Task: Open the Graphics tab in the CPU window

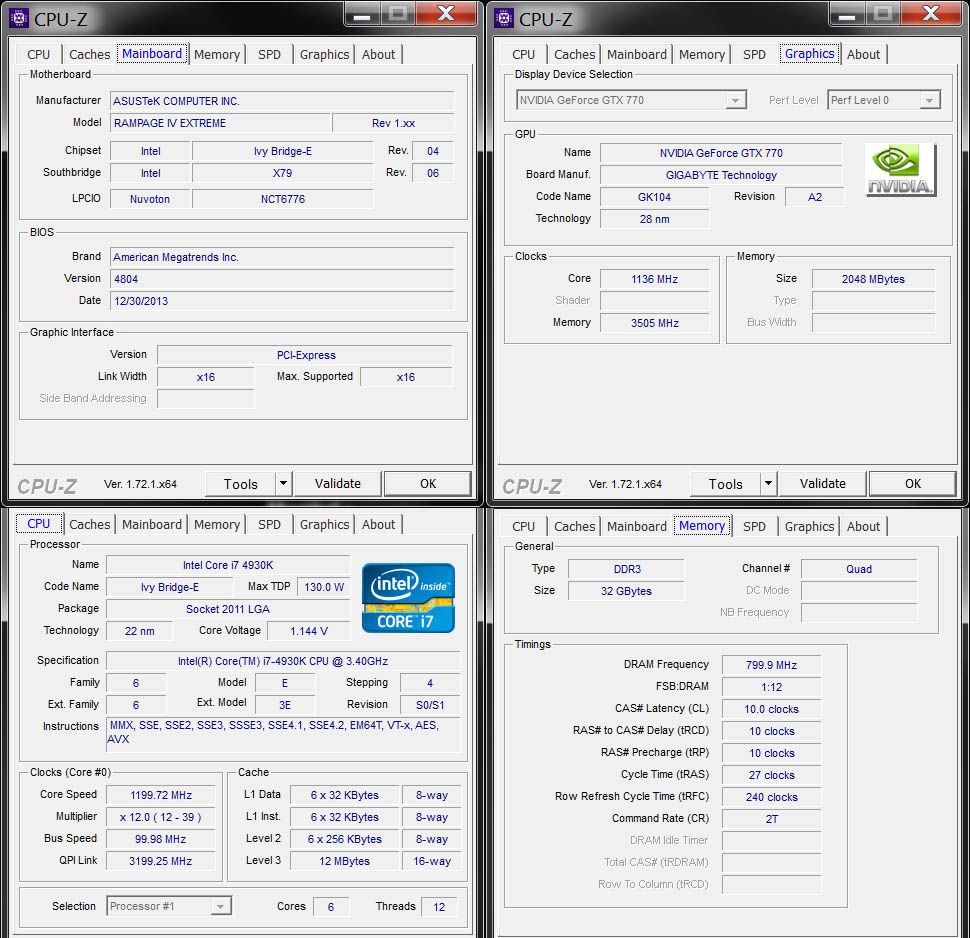Action: coord(324,525)
